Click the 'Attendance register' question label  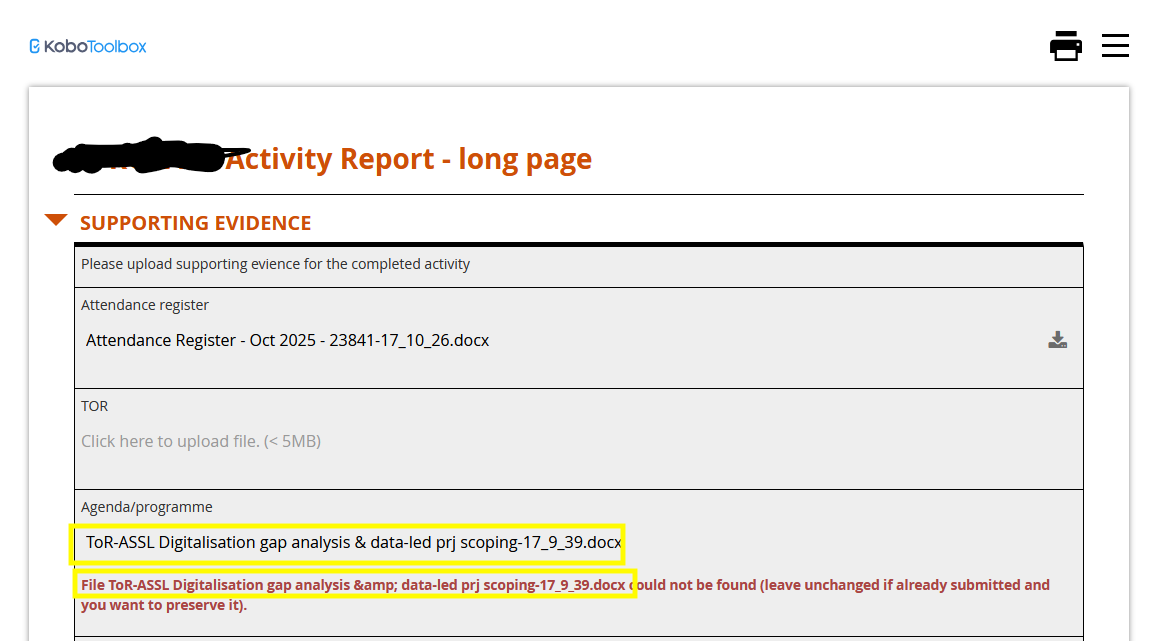pyautogui.click(x=145, y=305)
